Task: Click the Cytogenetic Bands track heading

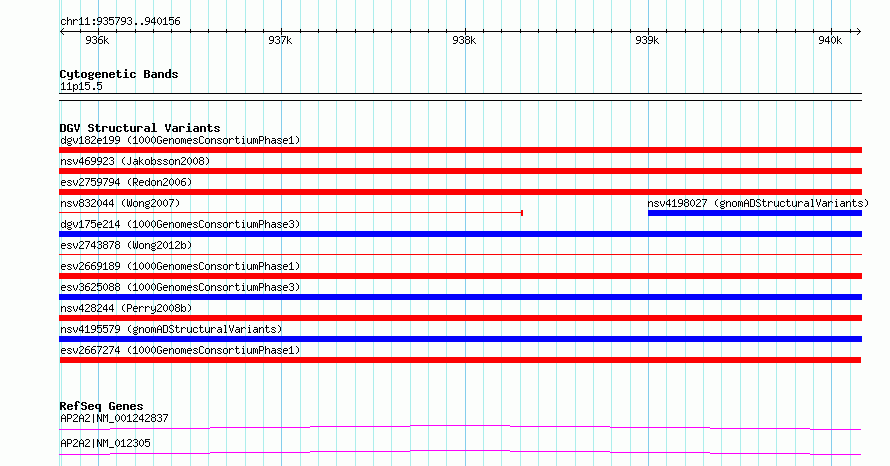Action: [119, 74]
